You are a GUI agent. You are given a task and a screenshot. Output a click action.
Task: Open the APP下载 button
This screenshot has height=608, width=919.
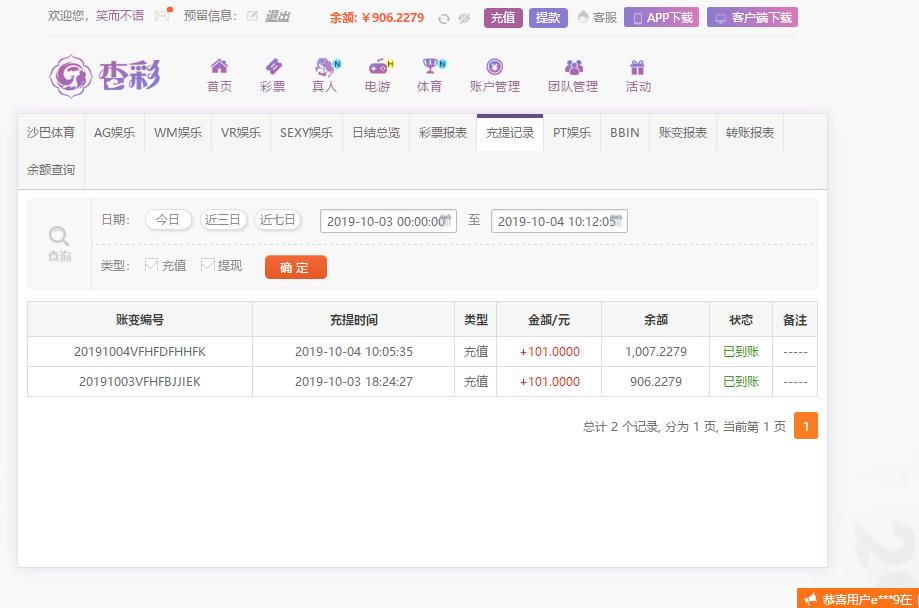[661, 18]
